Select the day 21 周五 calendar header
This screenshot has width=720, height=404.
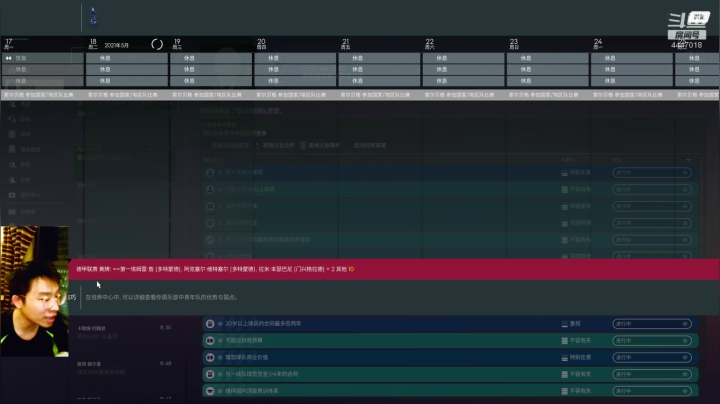(345, 44)
